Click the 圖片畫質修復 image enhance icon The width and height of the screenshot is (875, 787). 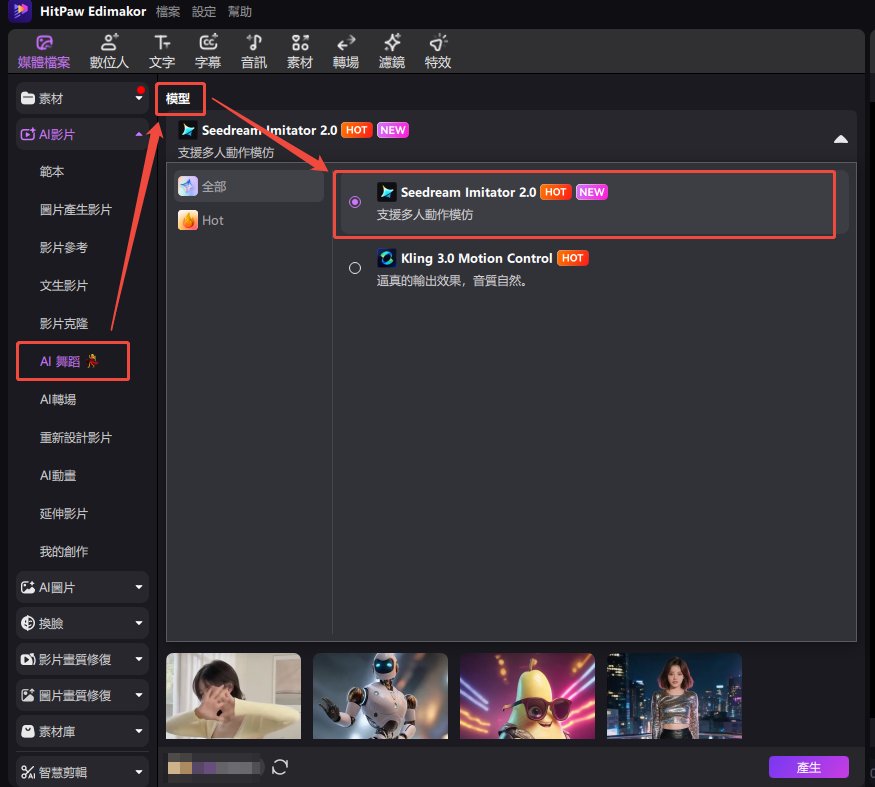(x=28, y=695)
